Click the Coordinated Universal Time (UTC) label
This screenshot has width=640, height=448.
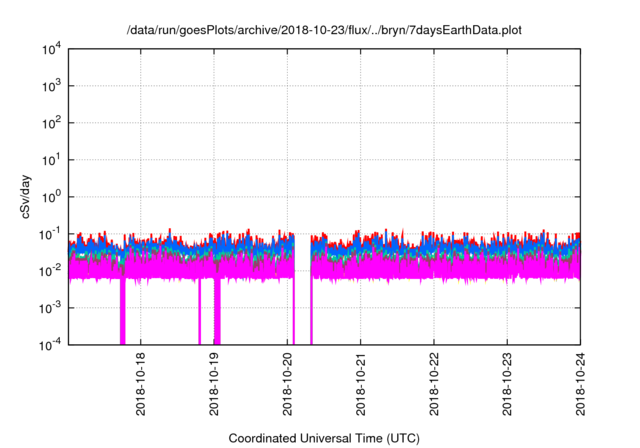324,438
